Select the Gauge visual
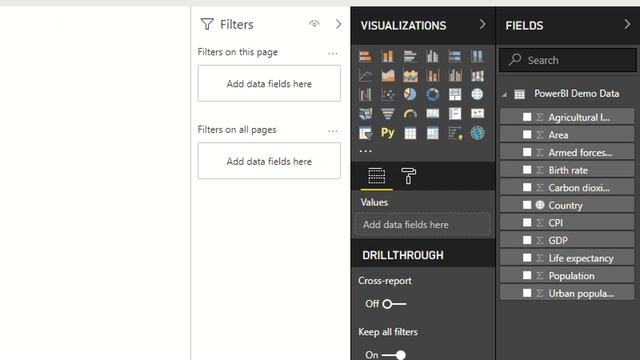This screenshot has height=360, width=640. (410, 113)
